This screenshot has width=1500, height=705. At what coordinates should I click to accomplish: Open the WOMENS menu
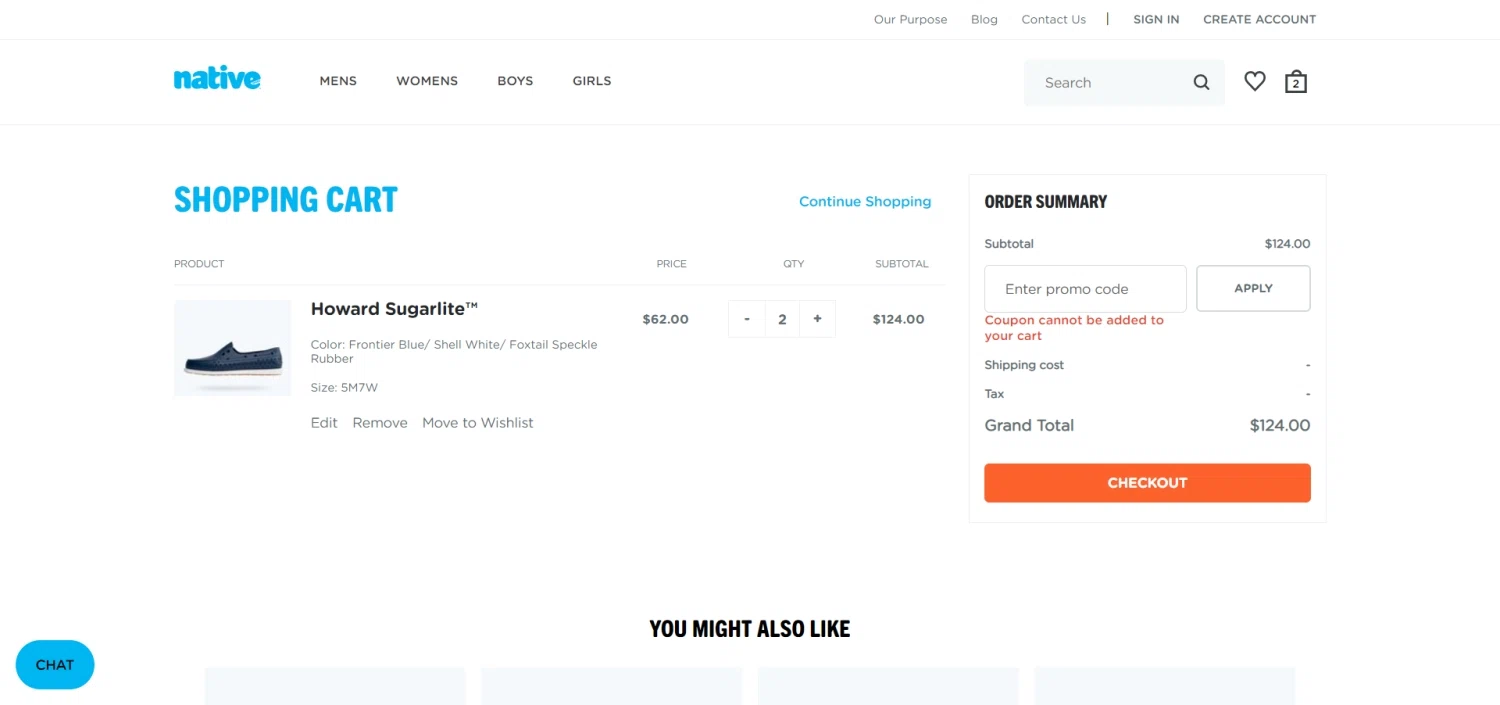tap(427, 81)
